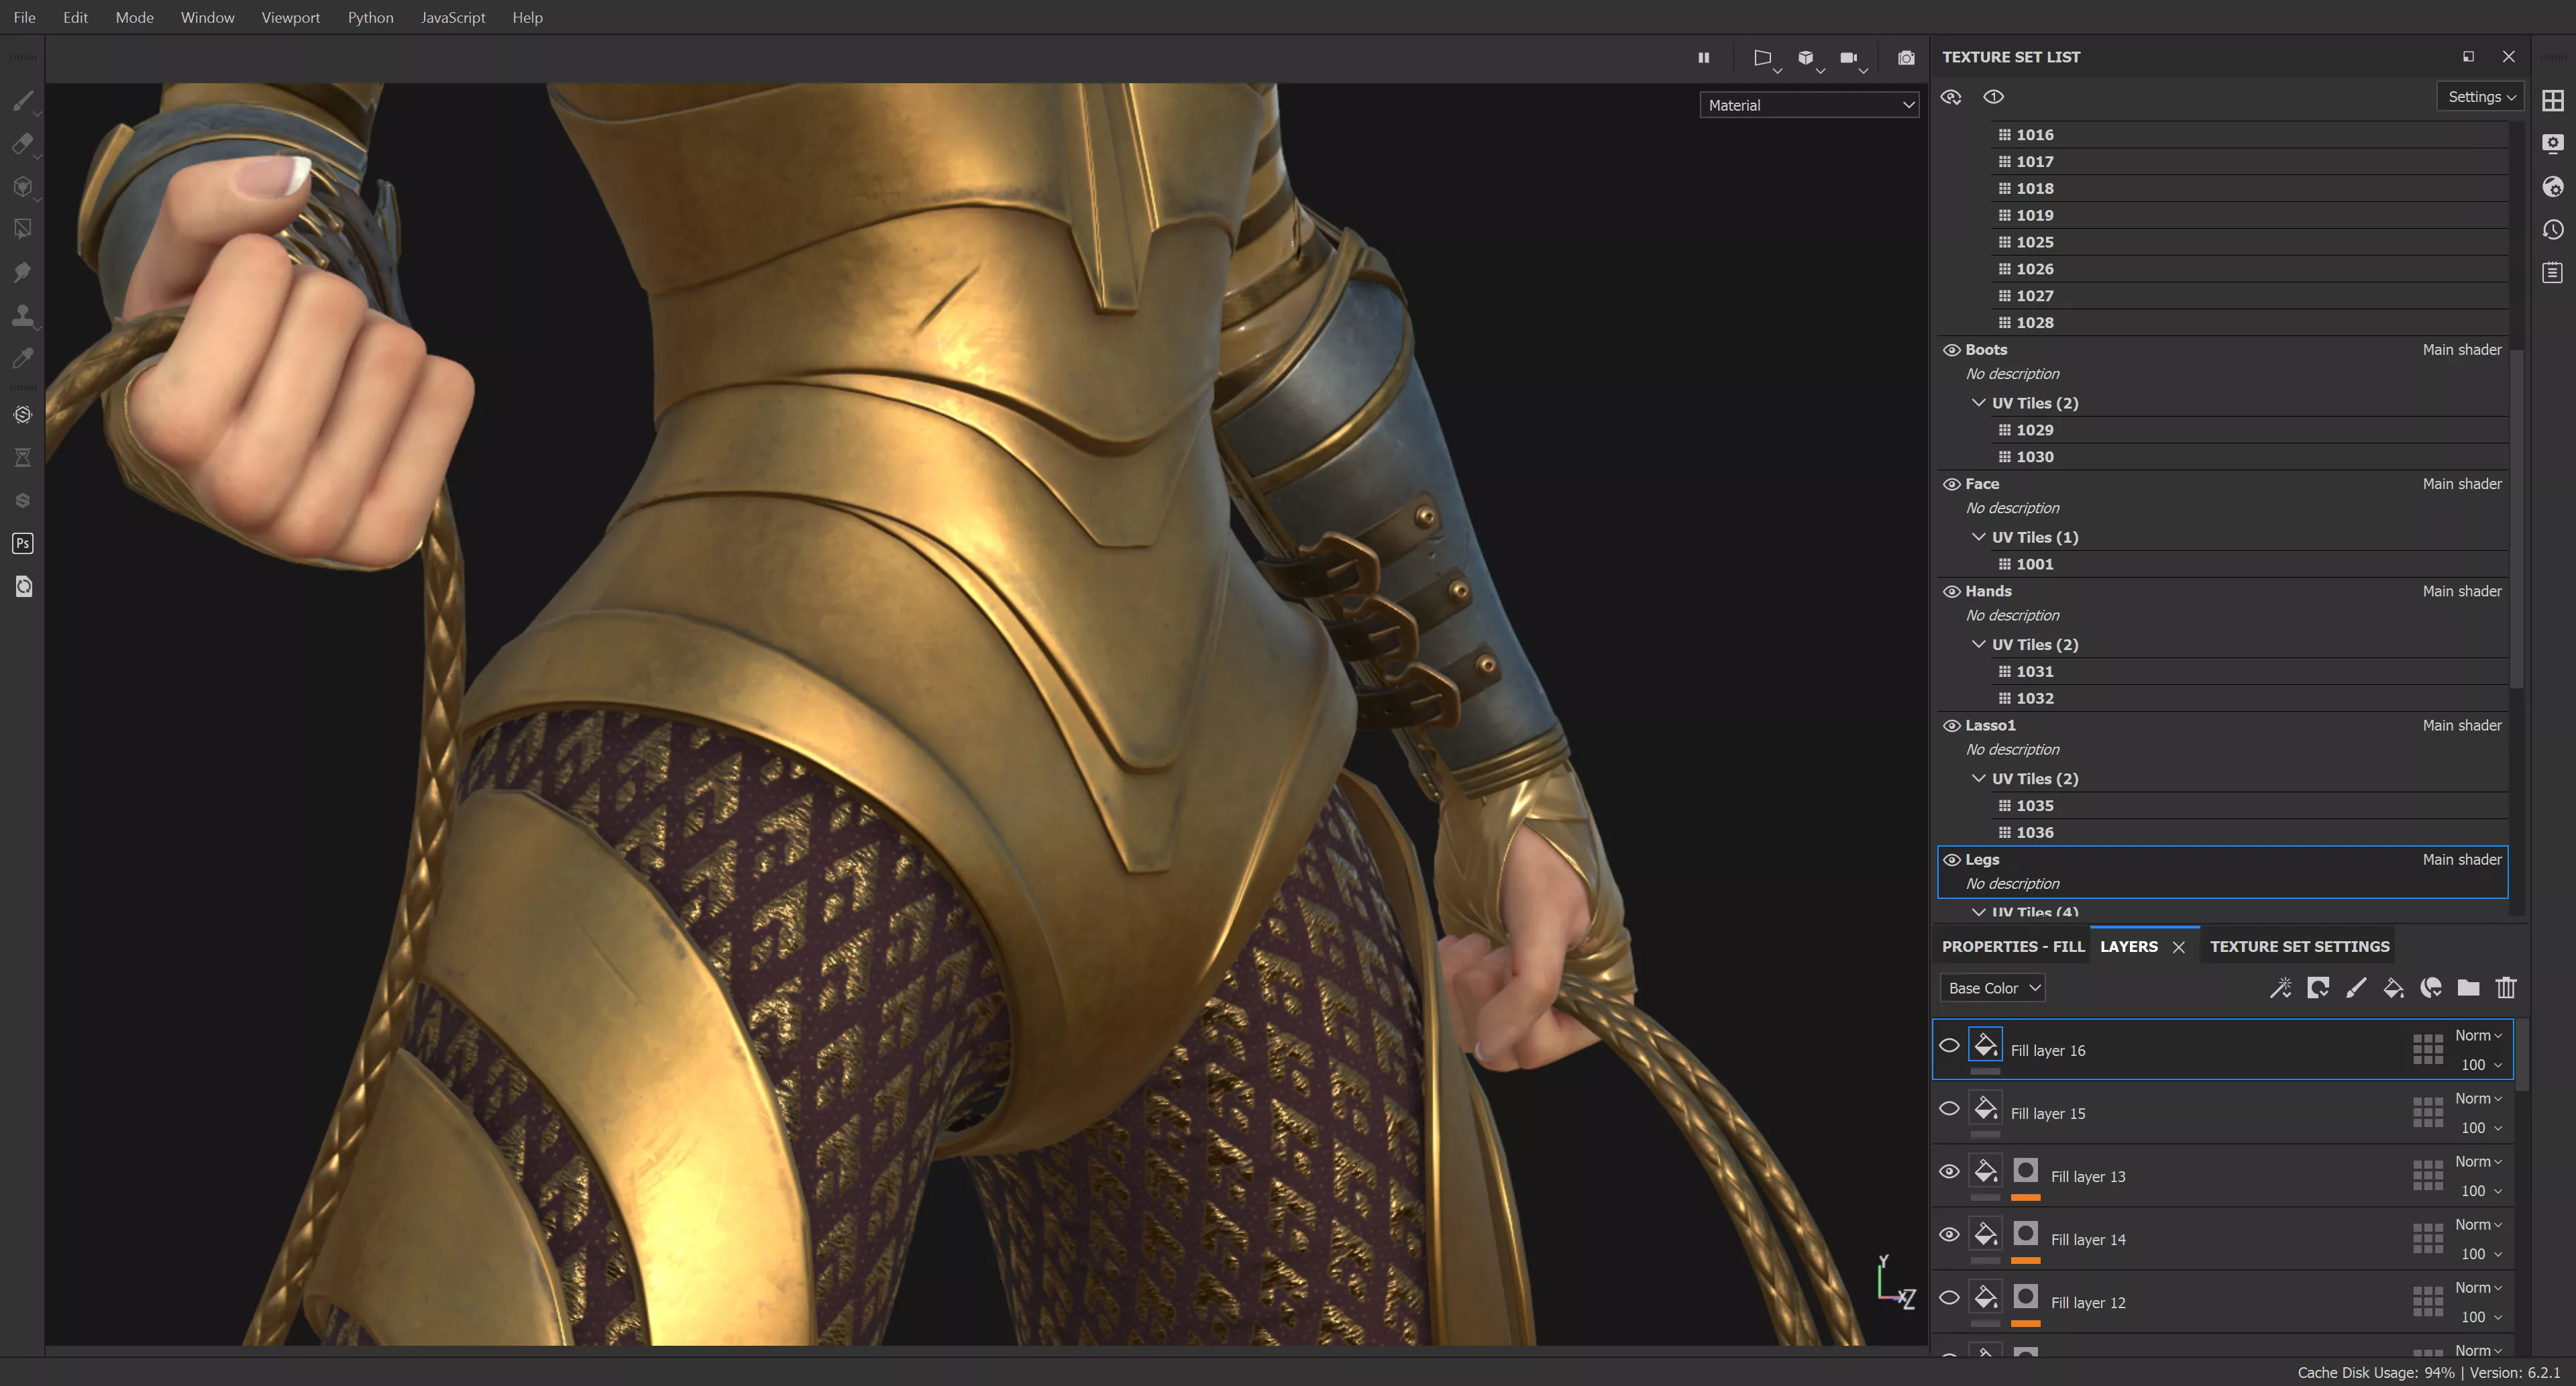Select the Clone stamp tool
2576x1386 pixels.
point(23,315)
